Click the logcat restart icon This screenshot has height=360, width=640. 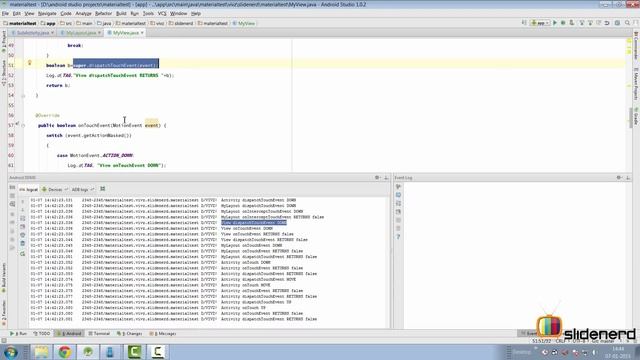point(22,254)
